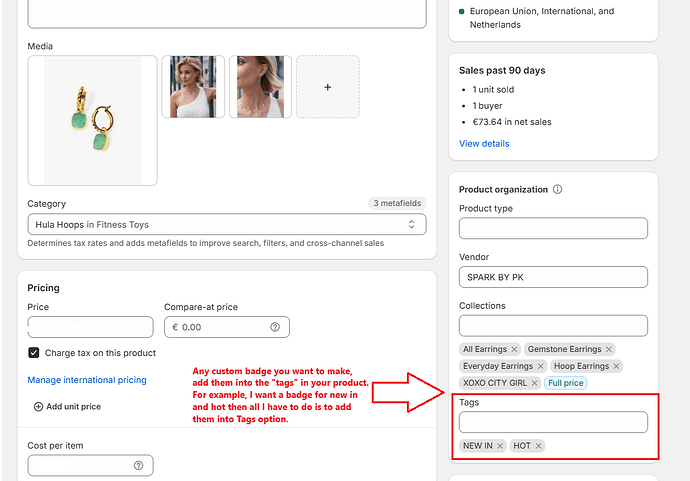This screenshot has width=690, height=481.
Task: Remove All Earrings collection chip
Action: pyautogui.click(x=514, y=350)
